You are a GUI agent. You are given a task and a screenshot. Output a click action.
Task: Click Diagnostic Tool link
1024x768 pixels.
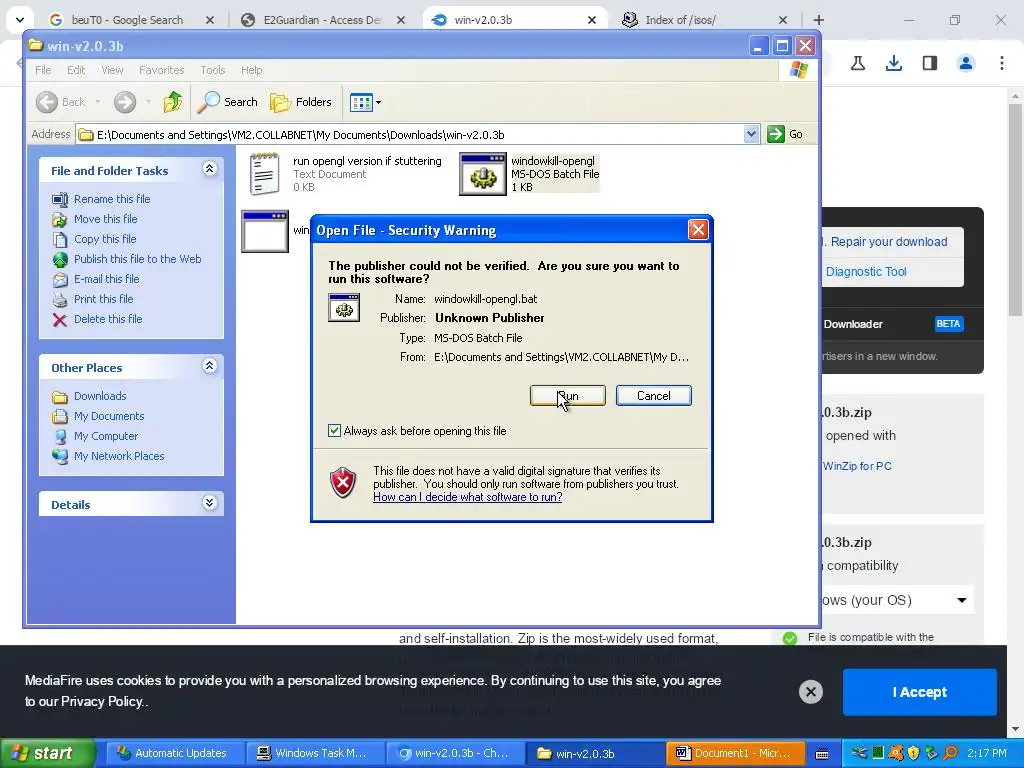[865, 272]
